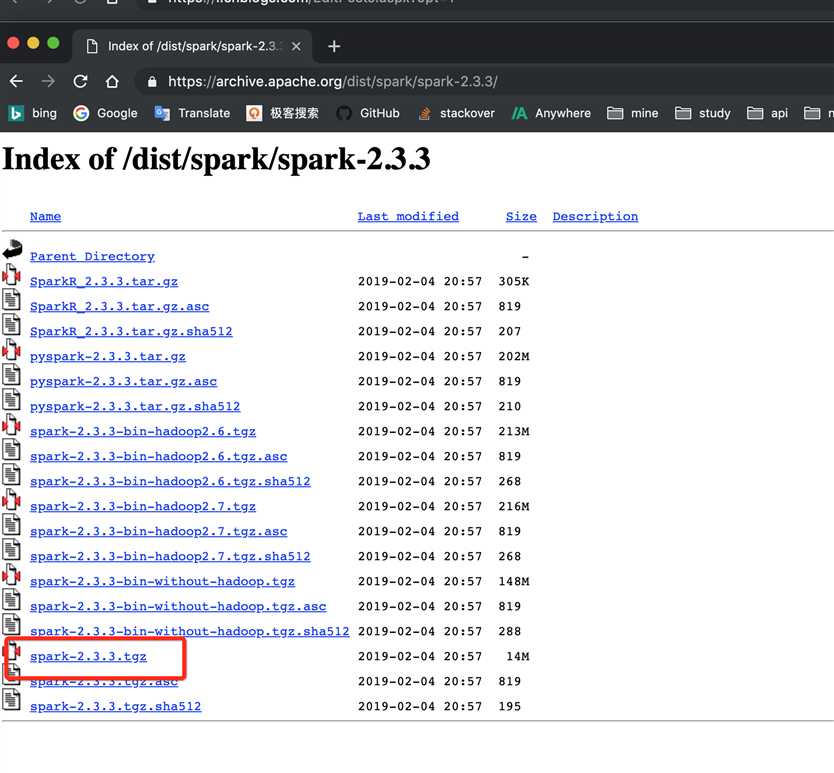Reload the page with the refresh icon

click(80, 81)
